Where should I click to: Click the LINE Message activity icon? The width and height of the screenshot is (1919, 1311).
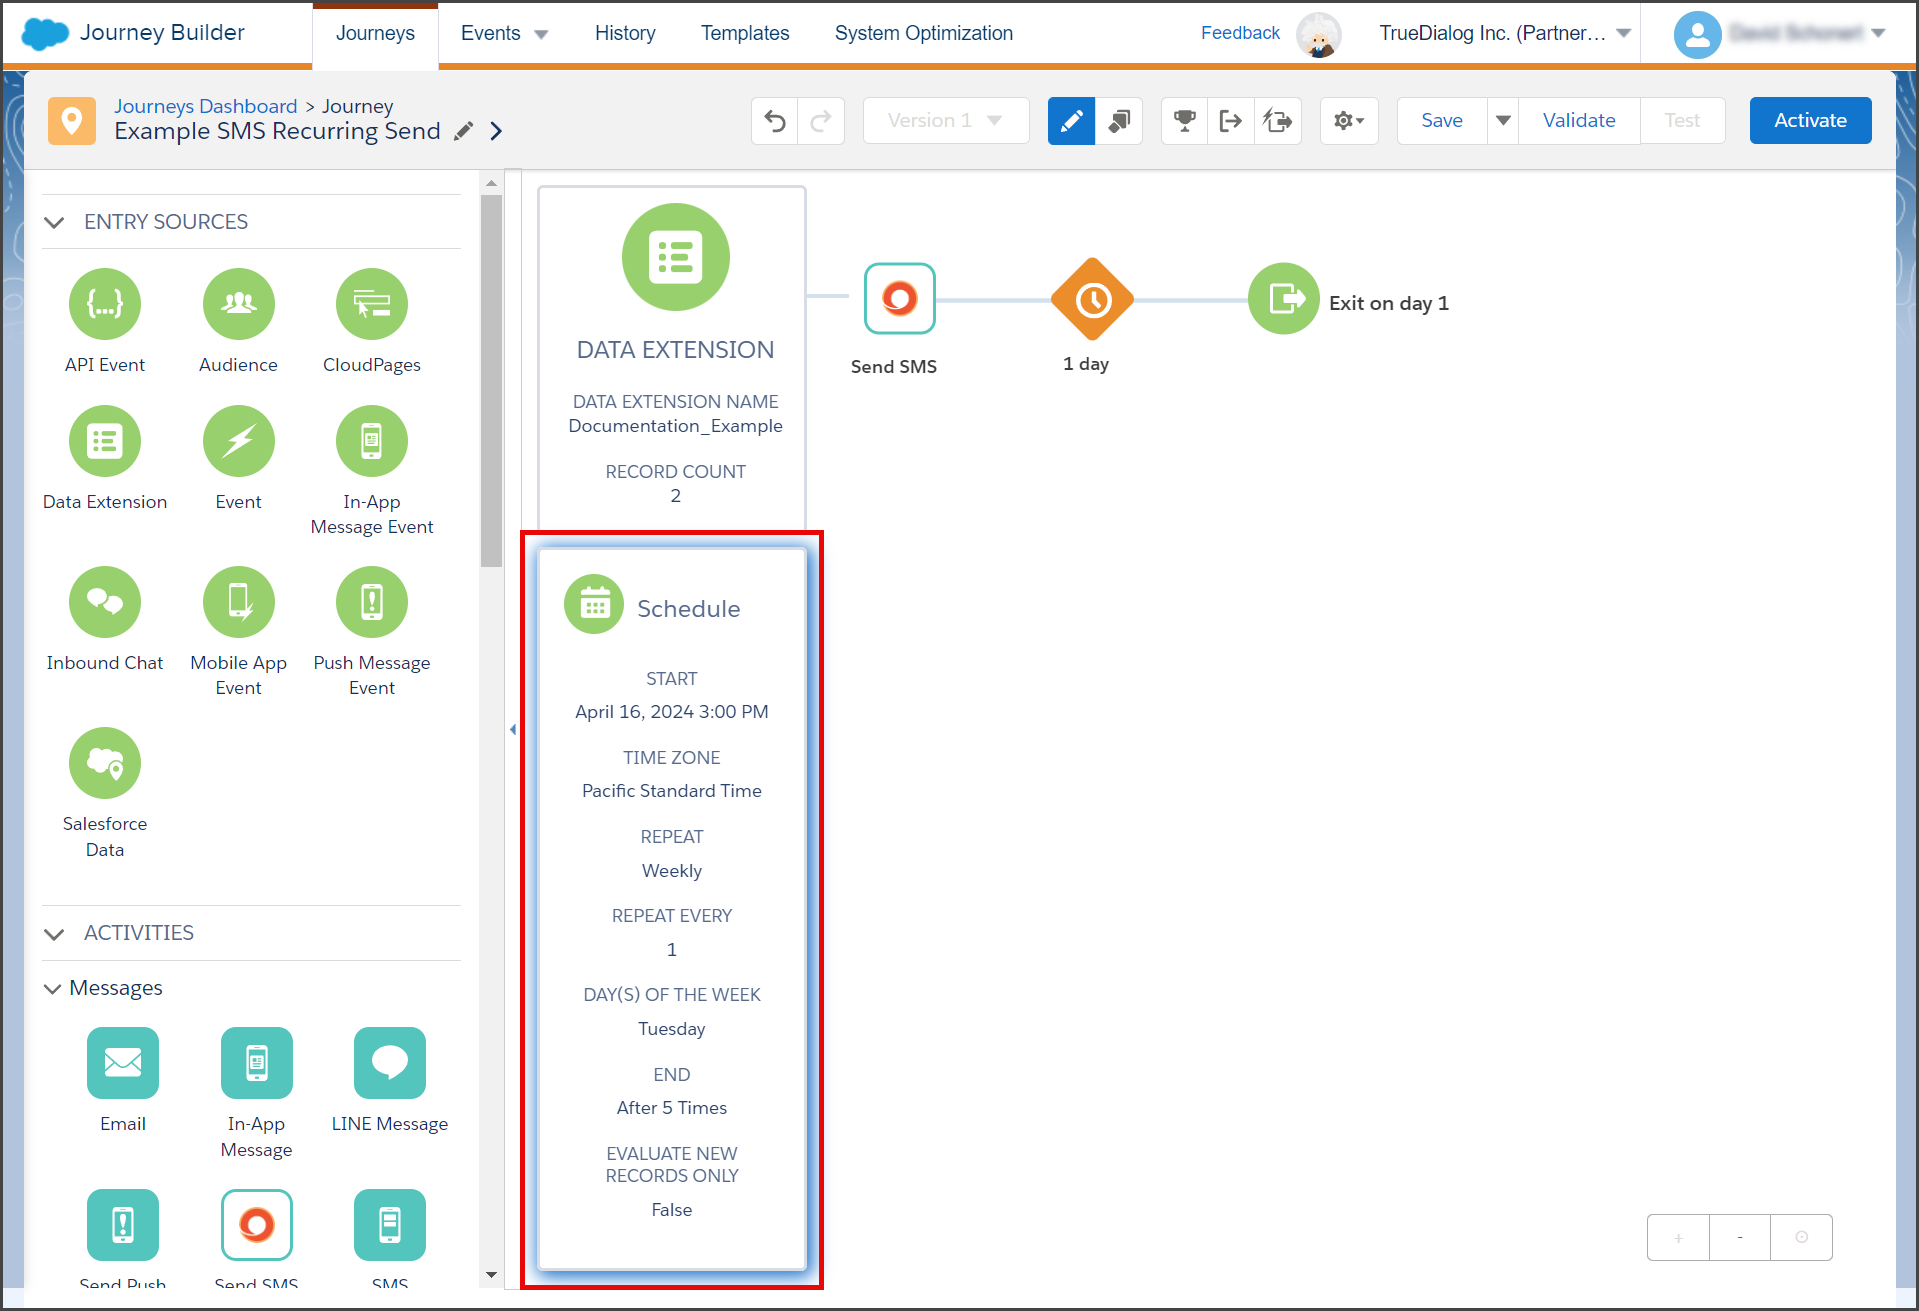point(390,1063)
